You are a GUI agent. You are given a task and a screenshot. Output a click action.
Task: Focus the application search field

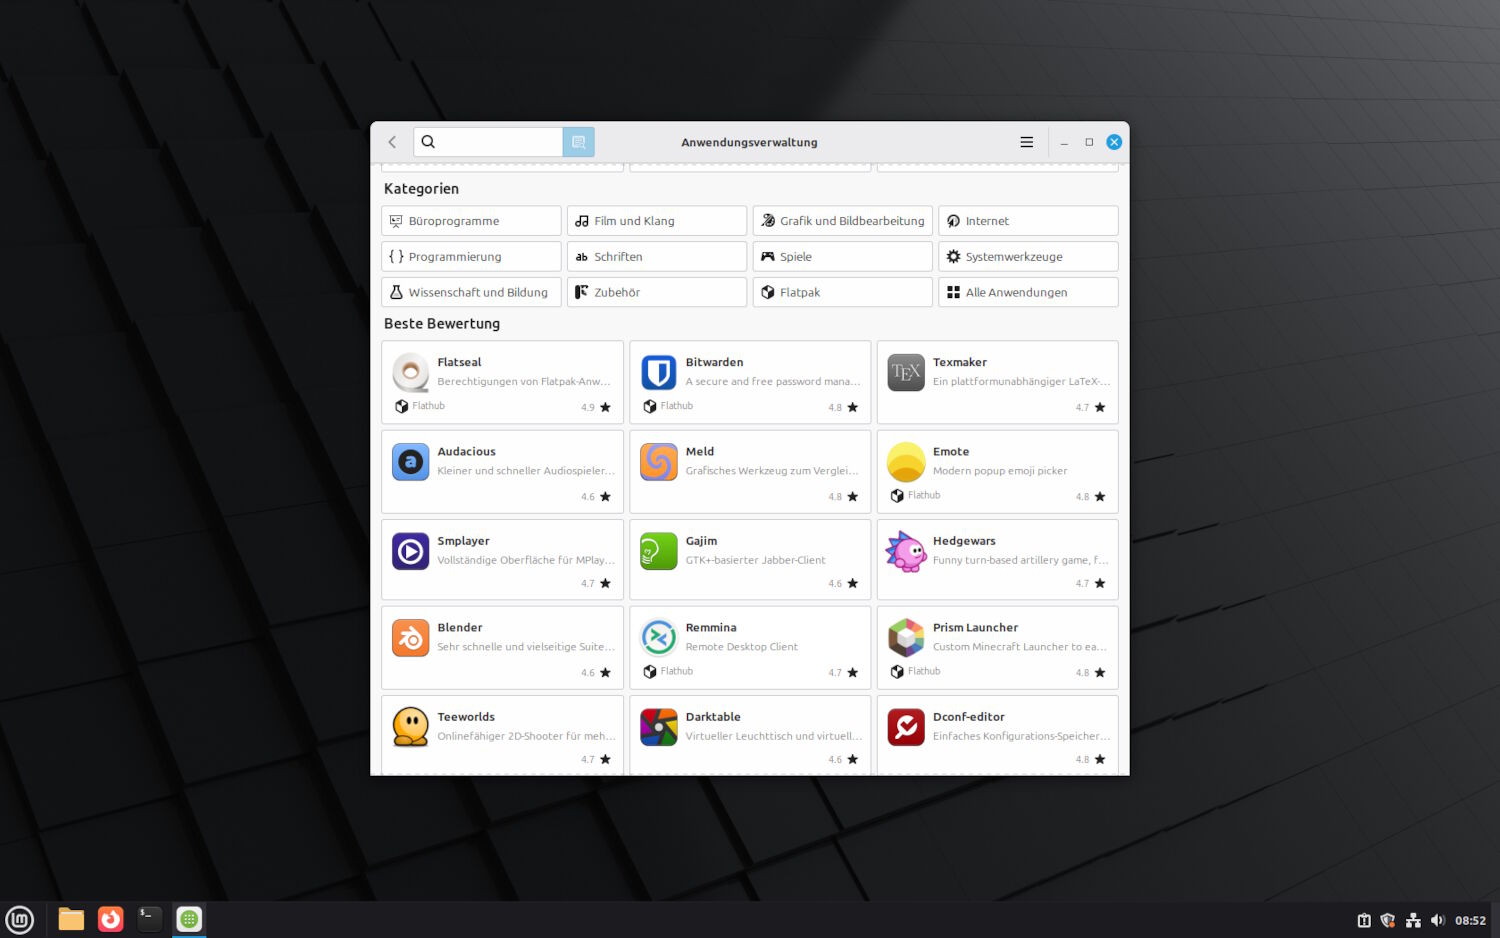[x=488, y=142]
